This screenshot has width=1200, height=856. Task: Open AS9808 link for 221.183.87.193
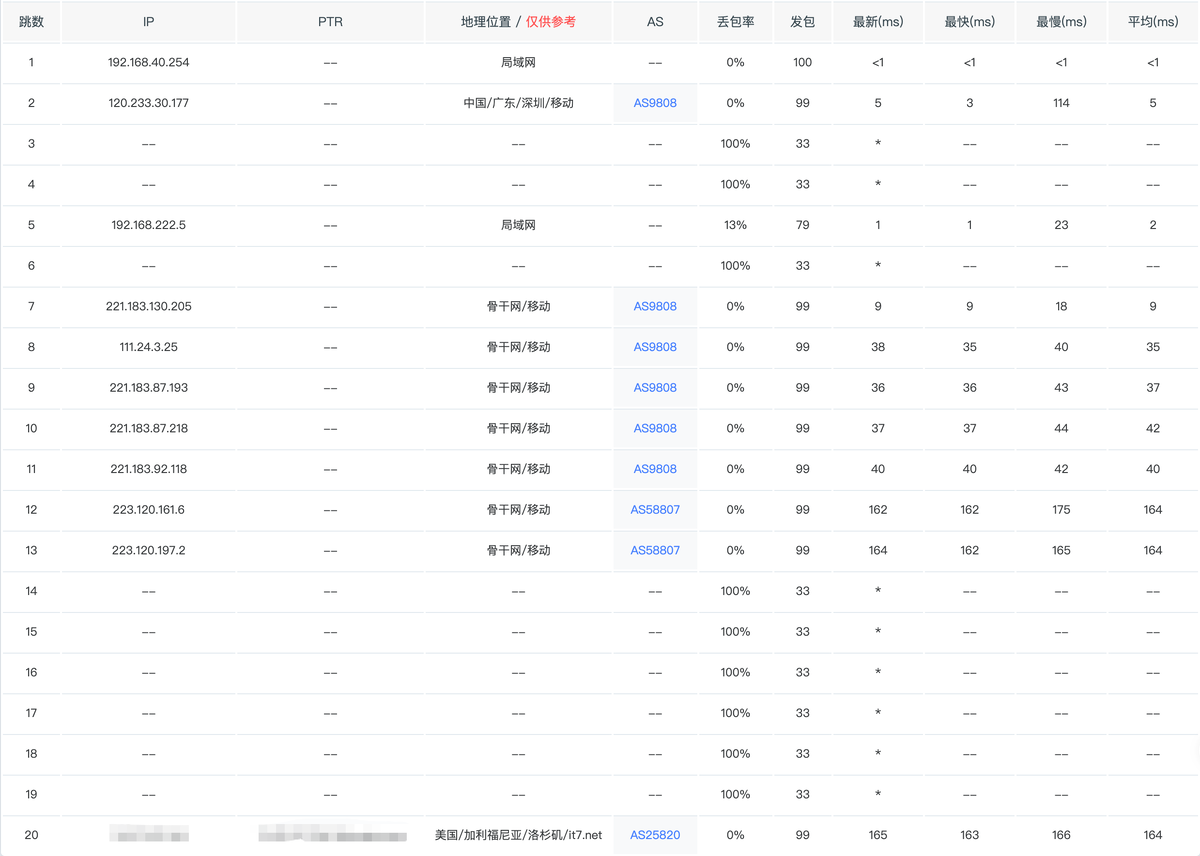(x=655, y=388)
